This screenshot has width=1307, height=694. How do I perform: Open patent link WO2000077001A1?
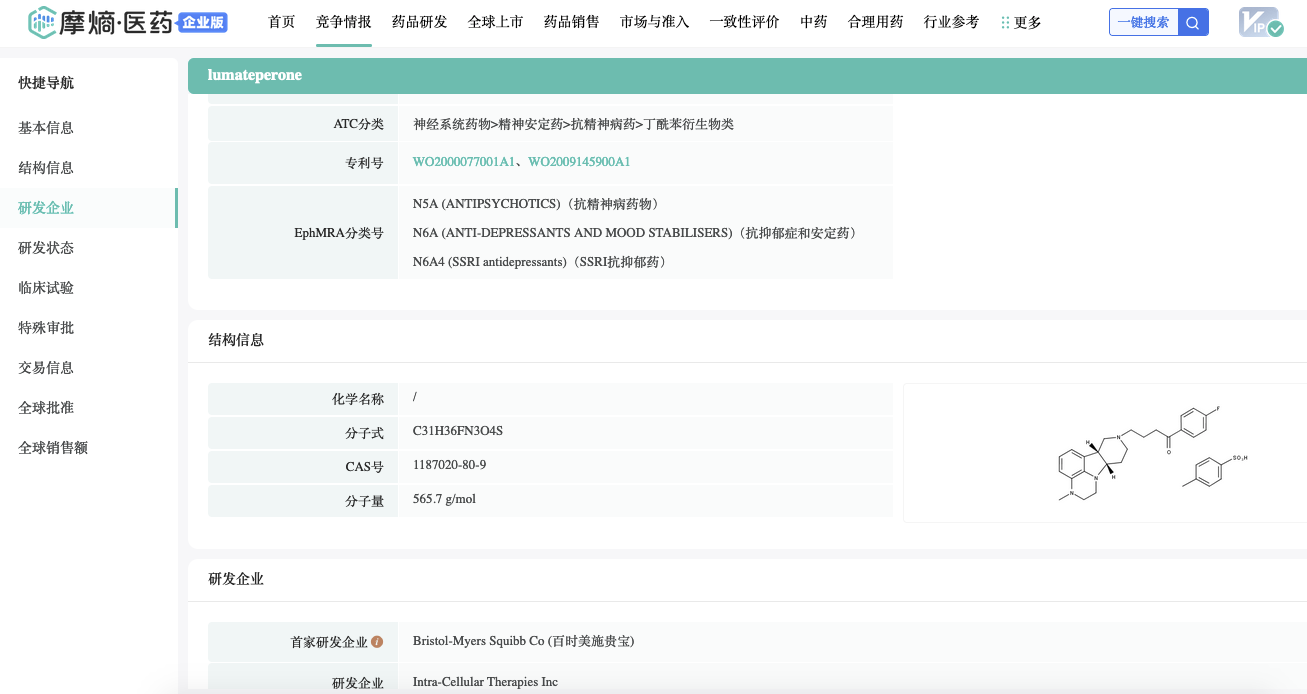464,162
